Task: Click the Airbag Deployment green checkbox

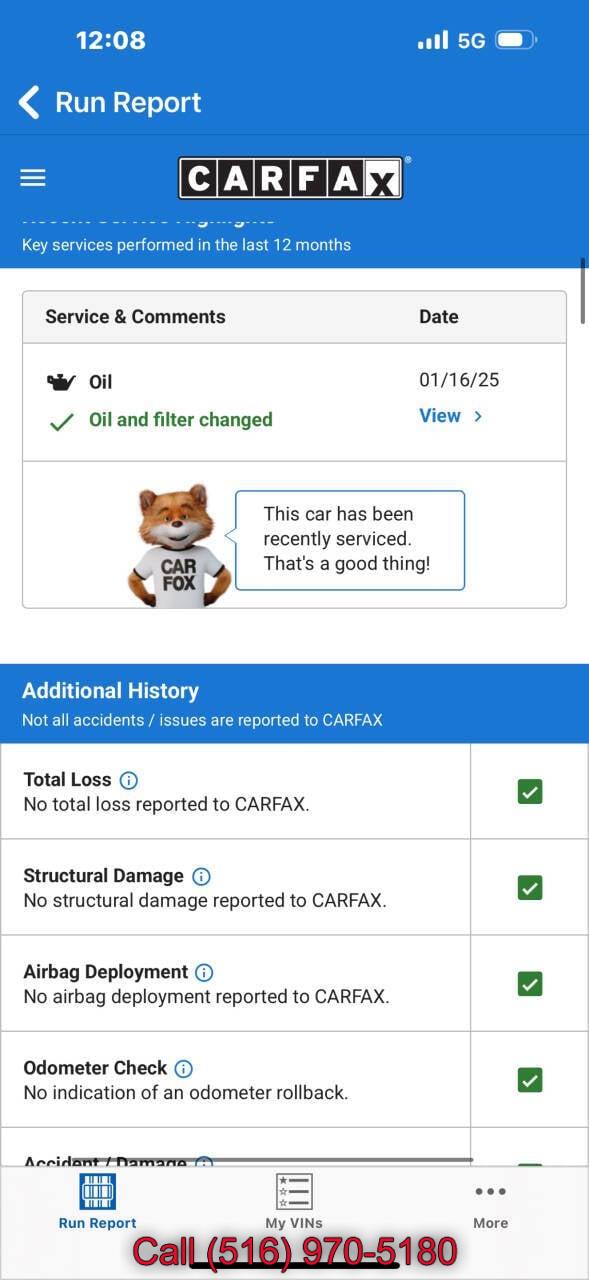Action: pos(530,984)
